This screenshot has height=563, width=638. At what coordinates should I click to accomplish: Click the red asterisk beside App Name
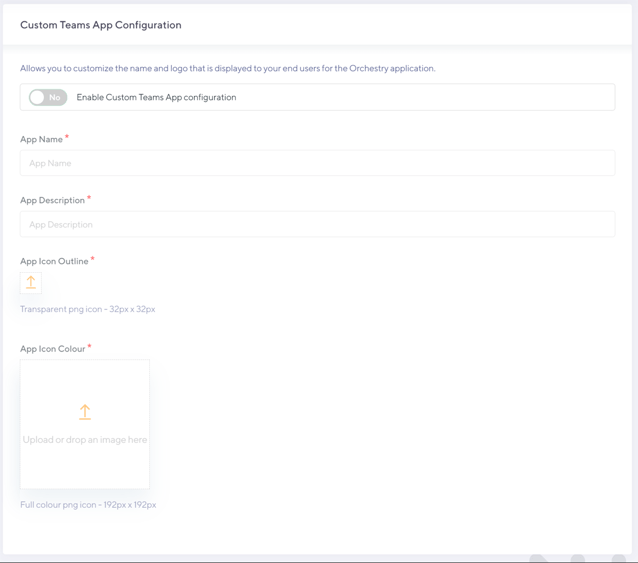pos(67,137)
